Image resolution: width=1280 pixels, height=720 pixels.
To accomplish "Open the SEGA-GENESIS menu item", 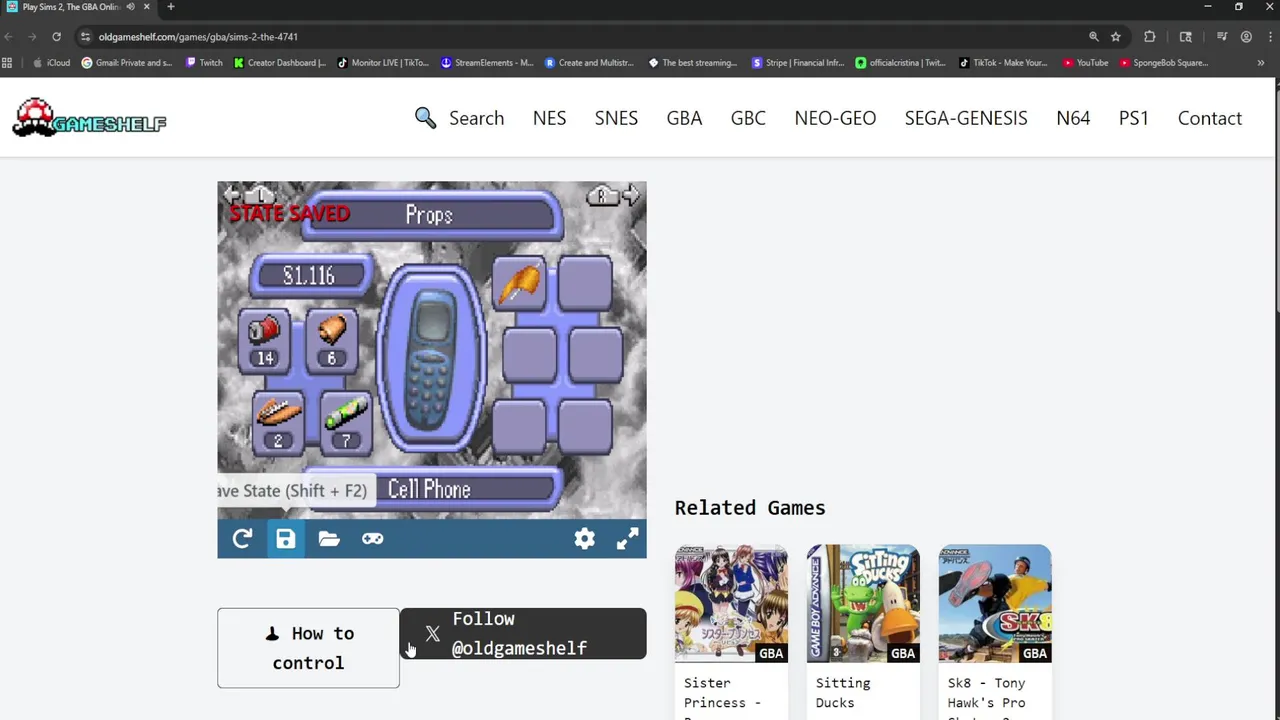I will 966,118.
